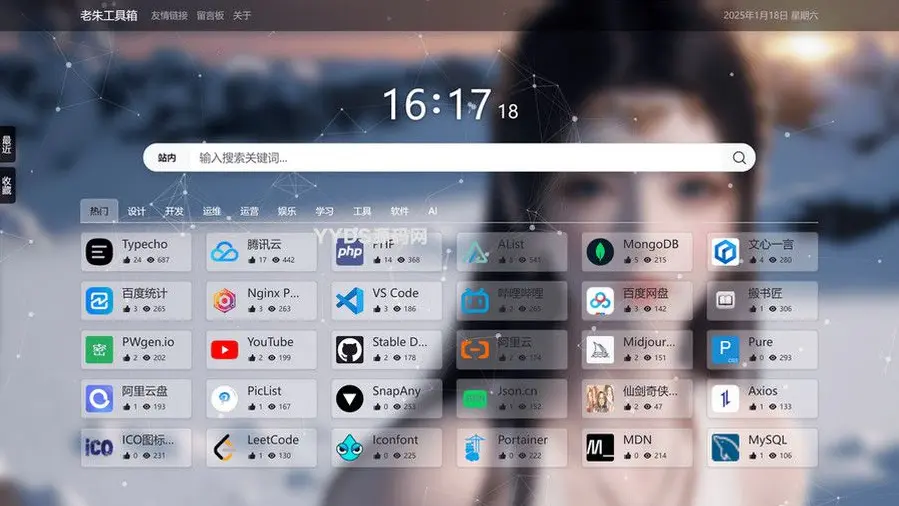Open the Nginx Proxy icon
The image size is (899, 506).
coord(224,301)
